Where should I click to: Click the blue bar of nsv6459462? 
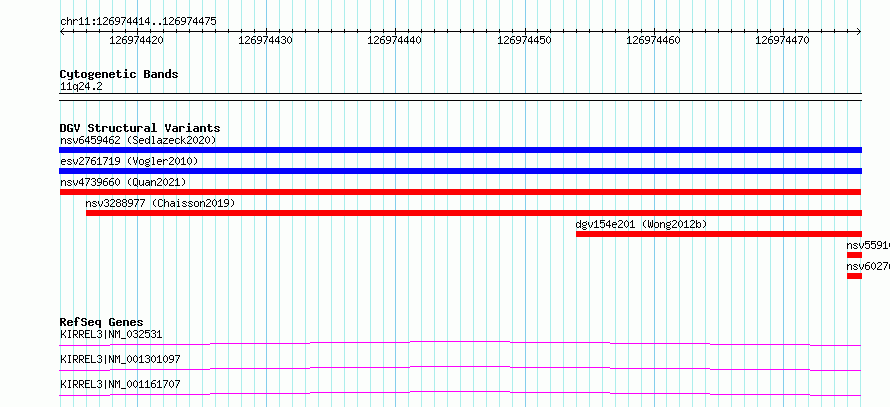tap(460, 150)
